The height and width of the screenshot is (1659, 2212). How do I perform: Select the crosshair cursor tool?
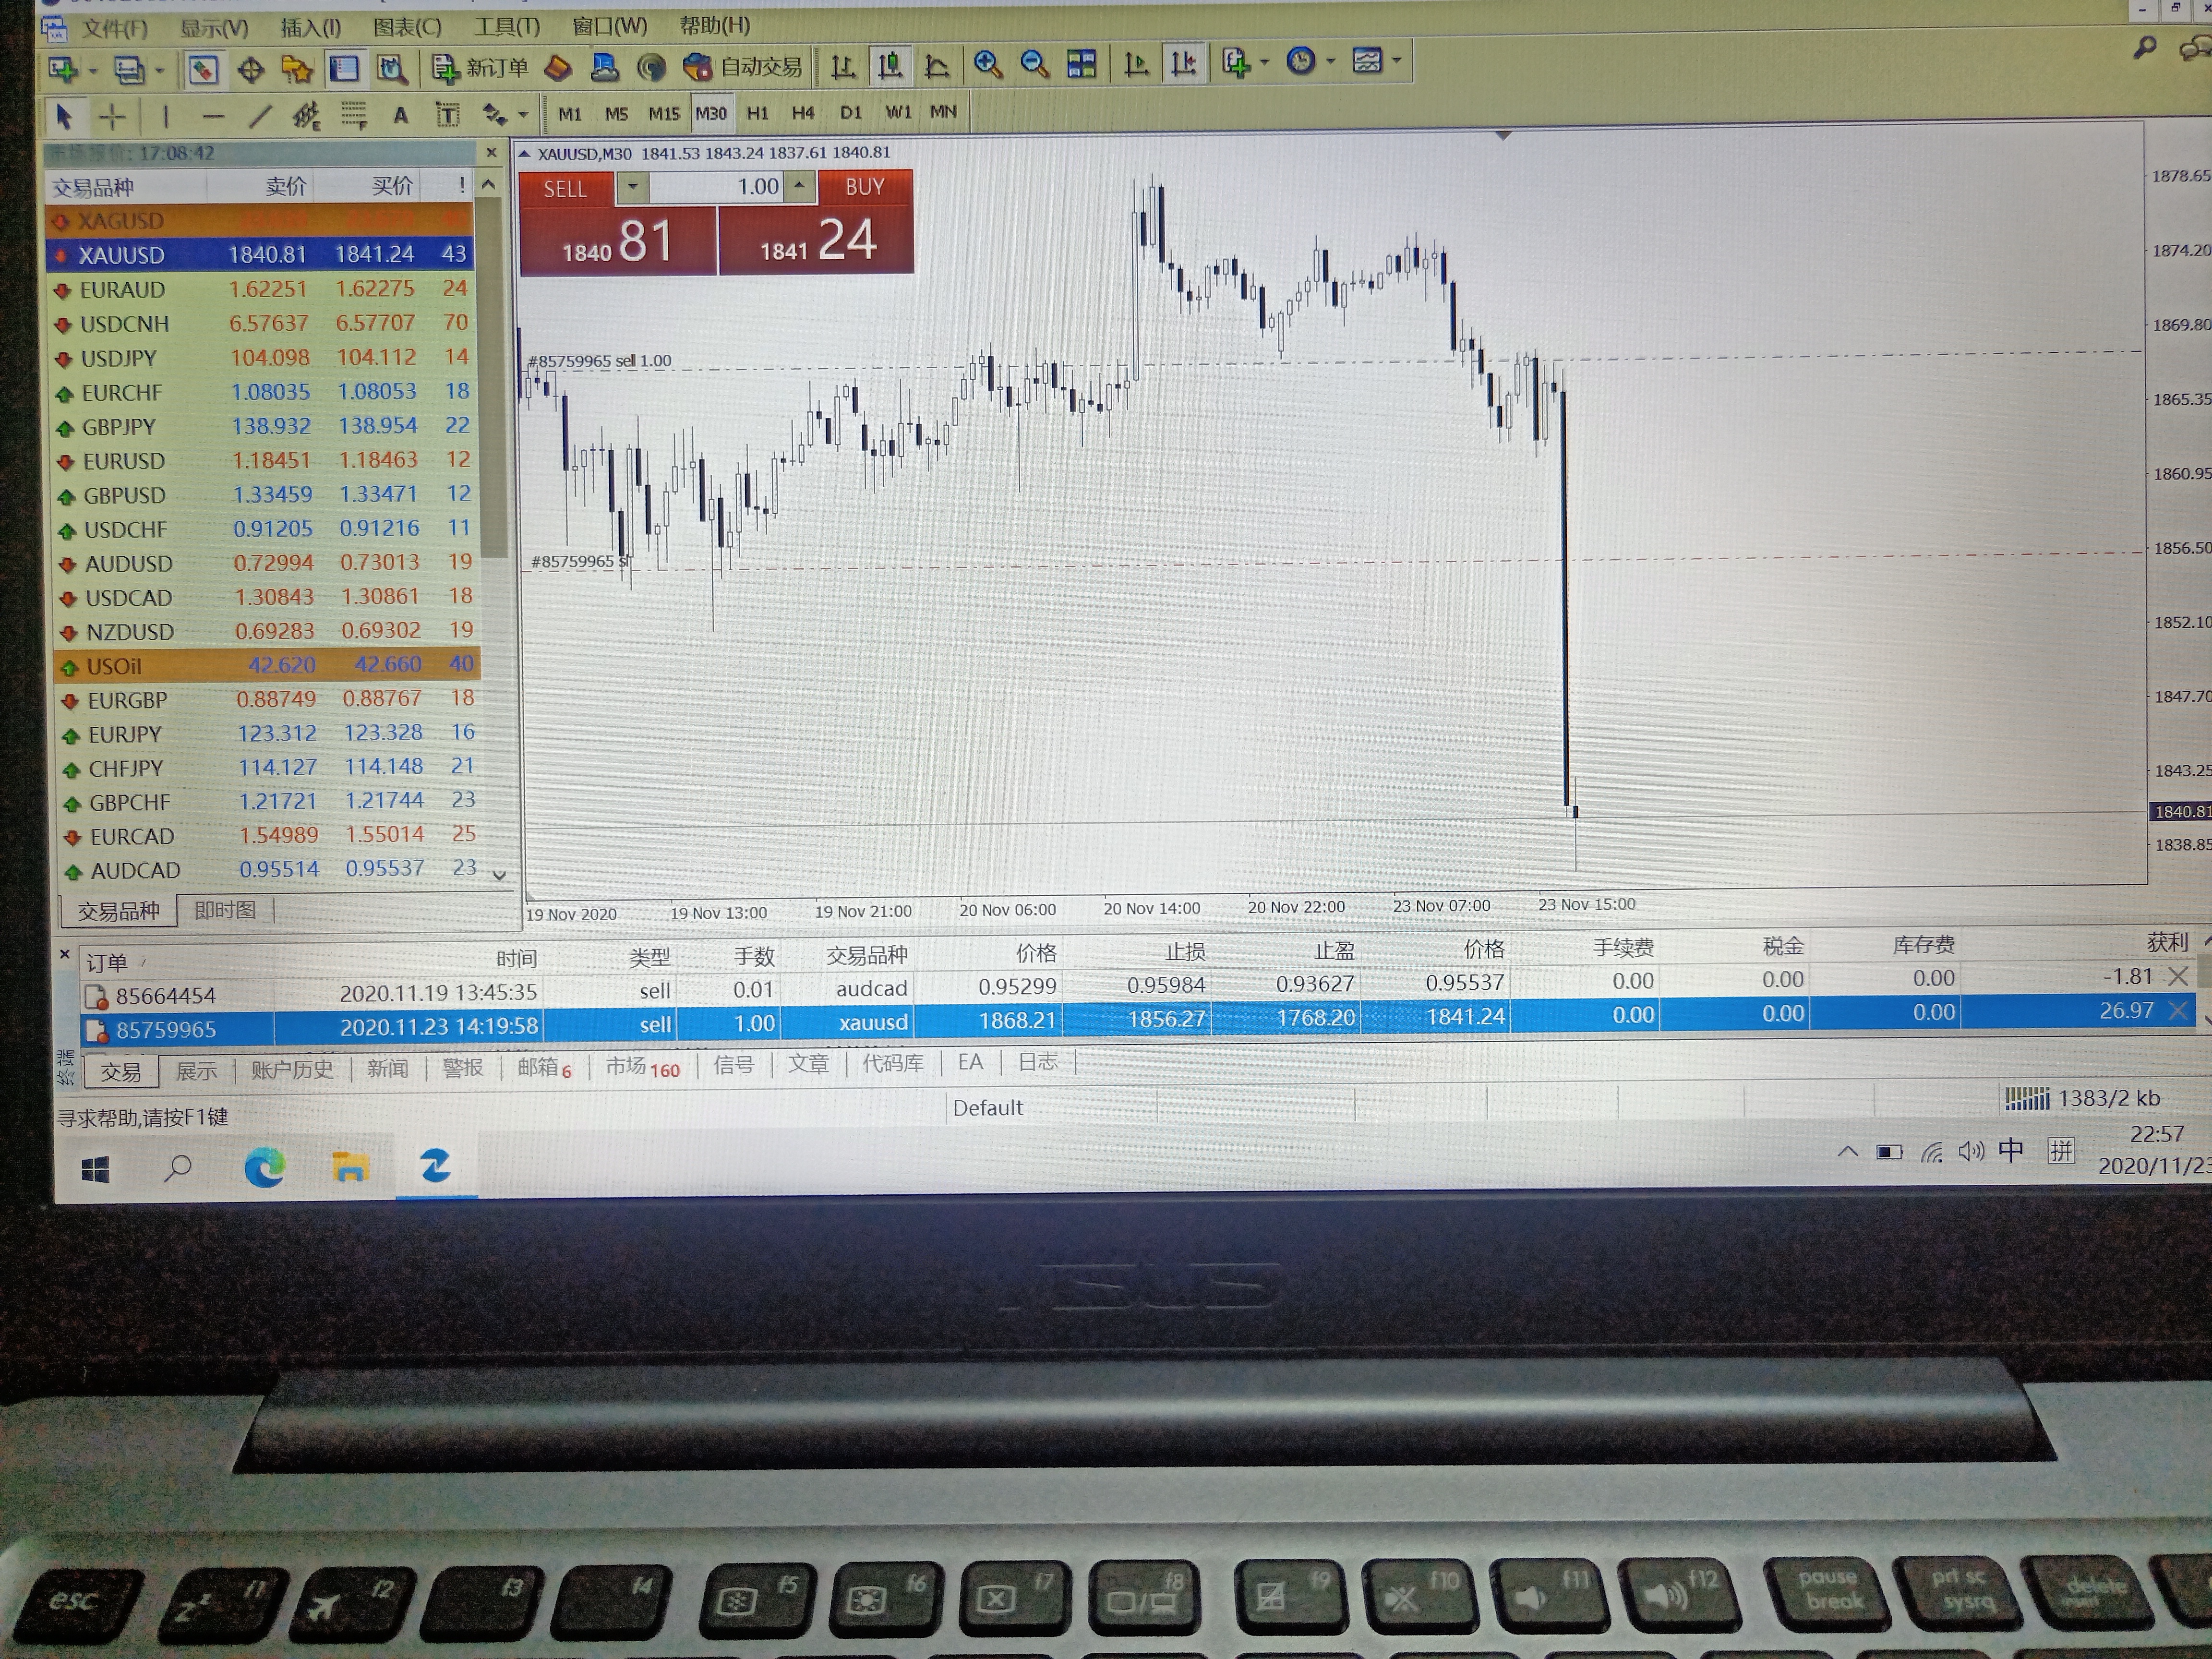click(x=113, y=117)
